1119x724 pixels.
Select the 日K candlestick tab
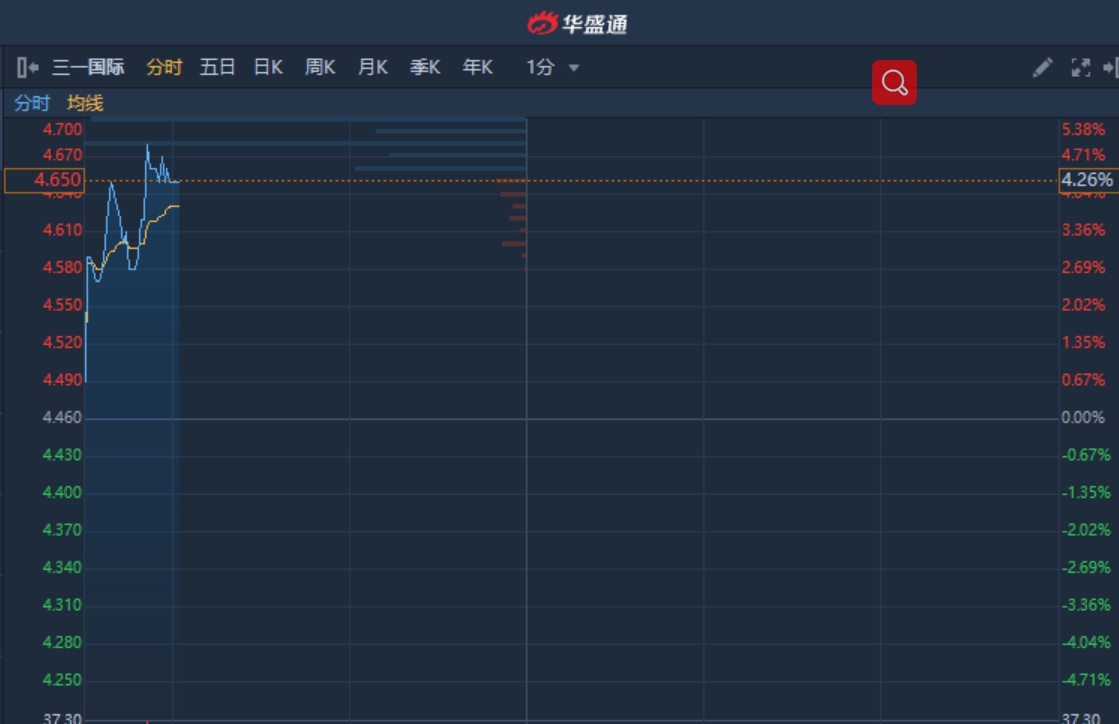268,68
